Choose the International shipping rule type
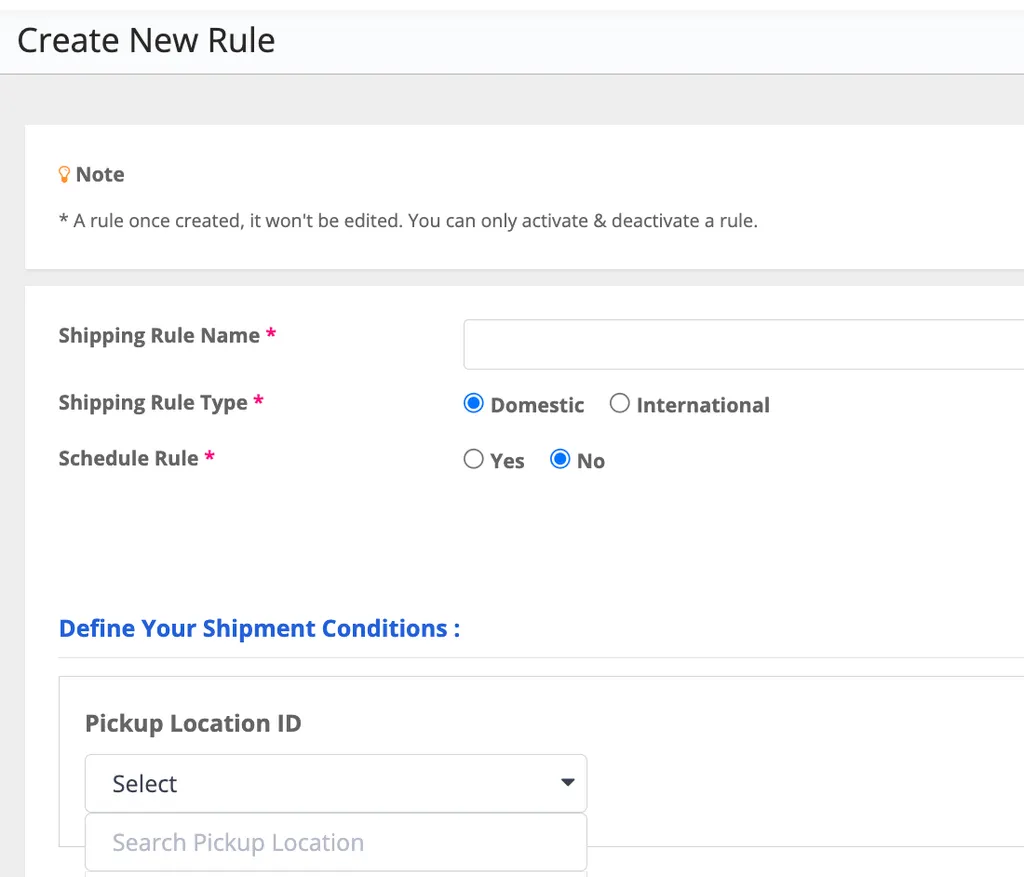1024x877 pixels. click(620, 404)
